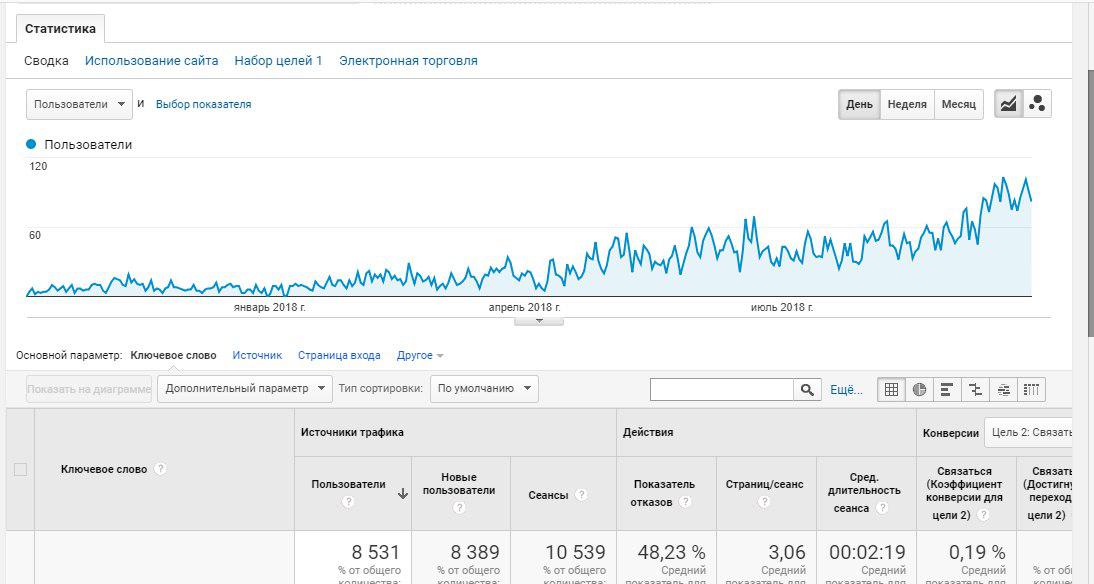Screen dimensions: 1094x584
Task: Collapse the chart with the arrow handle
Action: pyautogui.click(x=539, y=321)
